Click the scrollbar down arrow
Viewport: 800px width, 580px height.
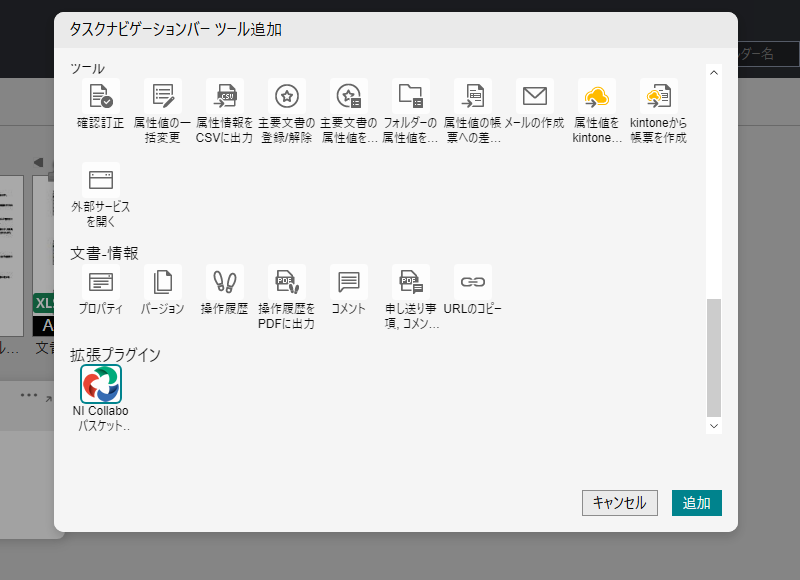714,426
